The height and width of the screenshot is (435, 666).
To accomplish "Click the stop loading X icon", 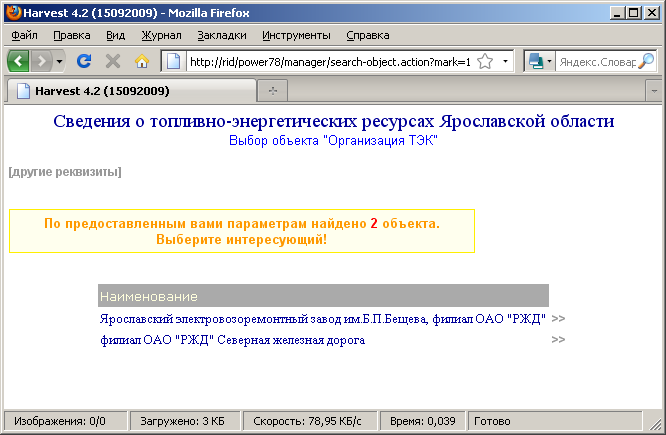I will 113,62.
